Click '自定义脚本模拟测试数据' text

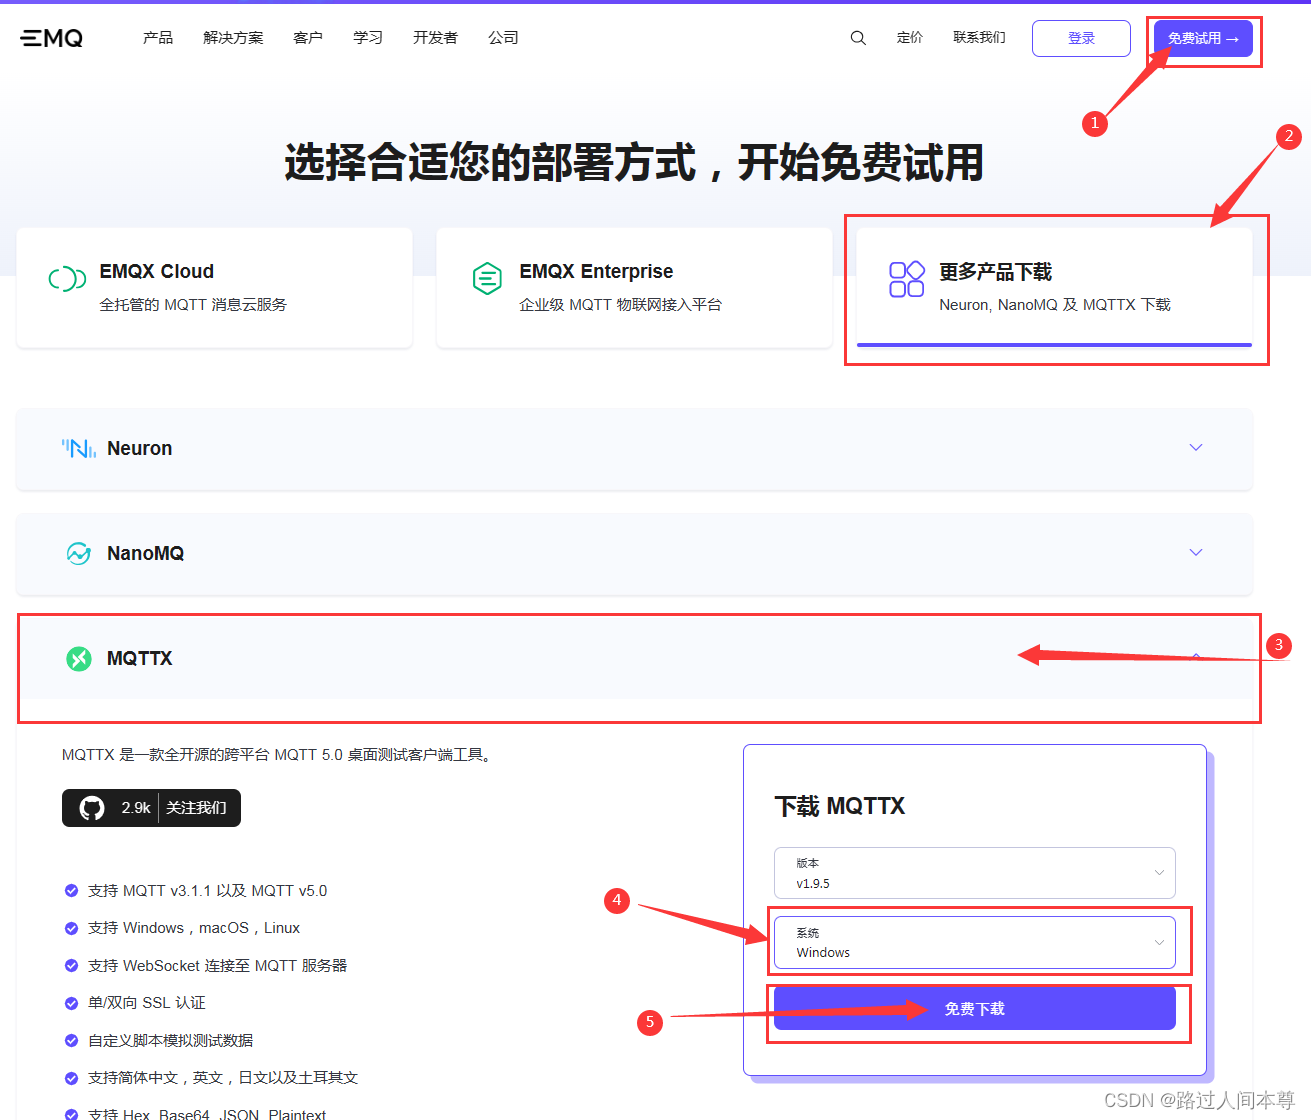coord(171,1040)
